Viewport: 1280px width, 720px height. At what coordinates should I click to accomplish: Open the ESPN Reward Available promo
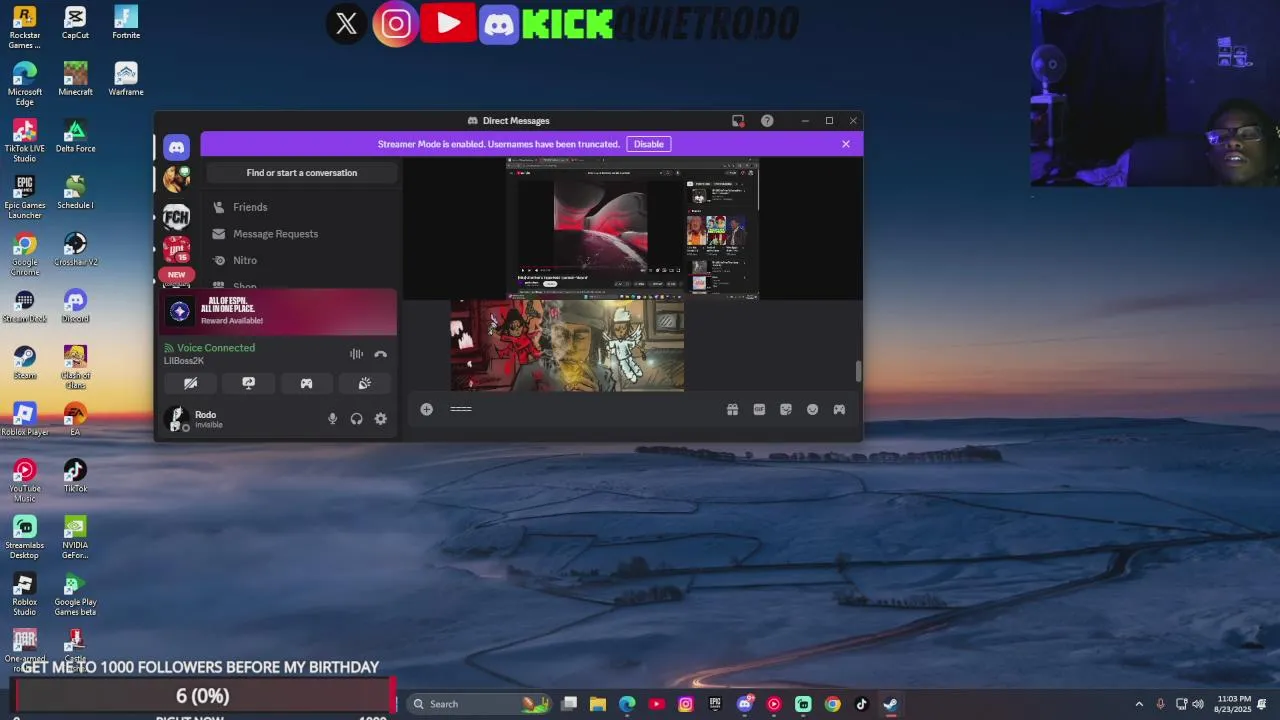pyautogui.click(x=279, y=311)
